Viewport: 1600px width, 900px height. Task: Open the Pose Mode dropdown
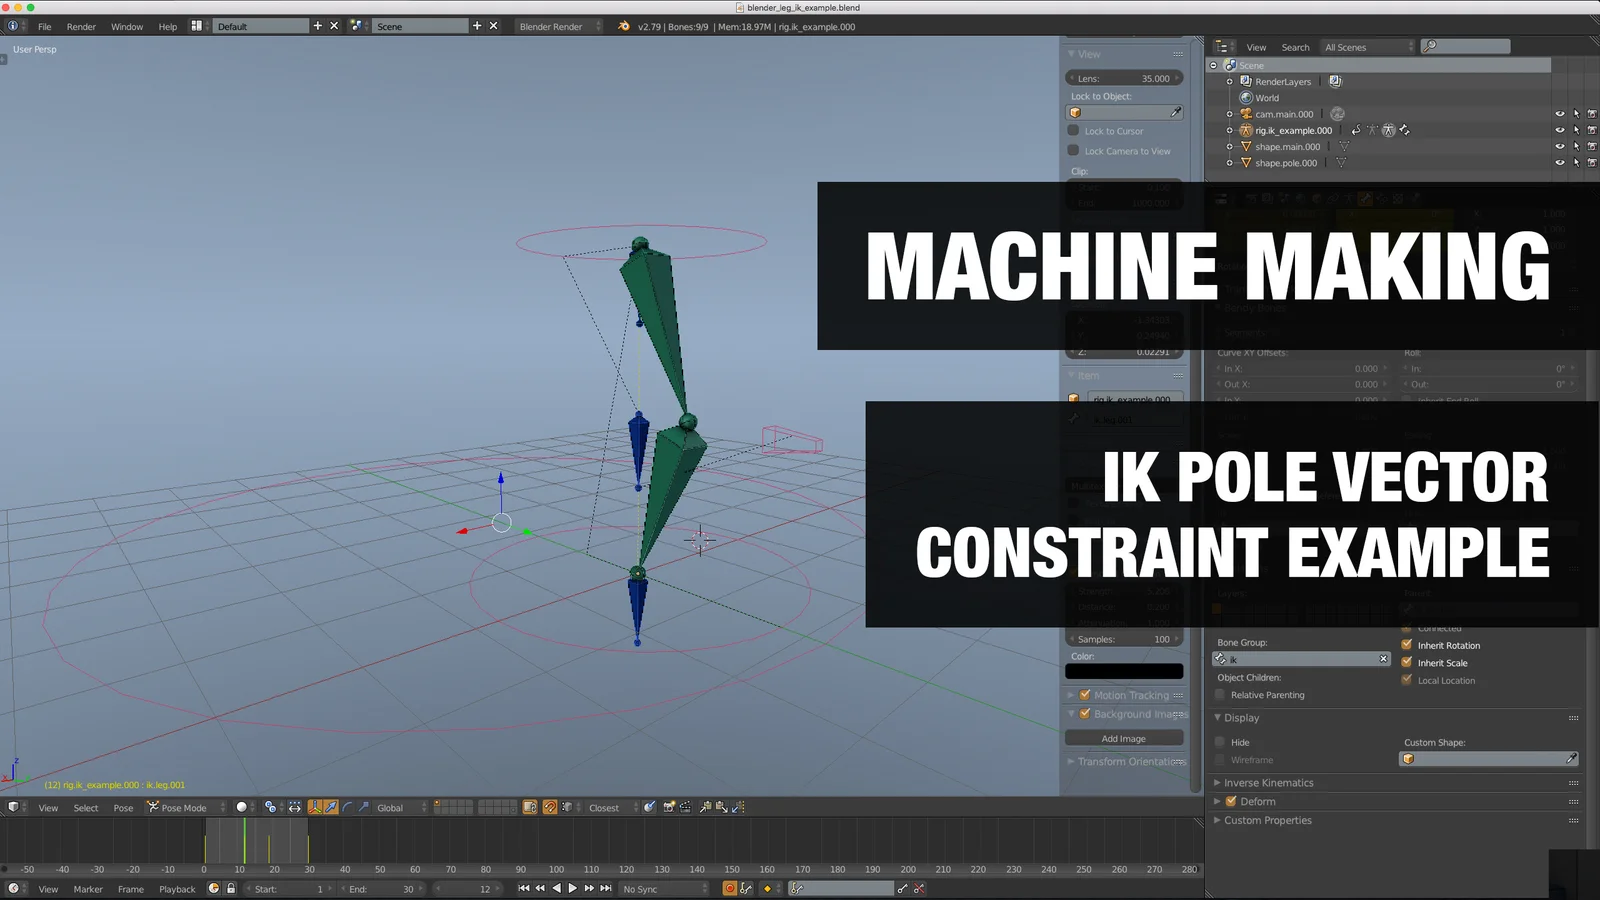[x=186, y=808]
